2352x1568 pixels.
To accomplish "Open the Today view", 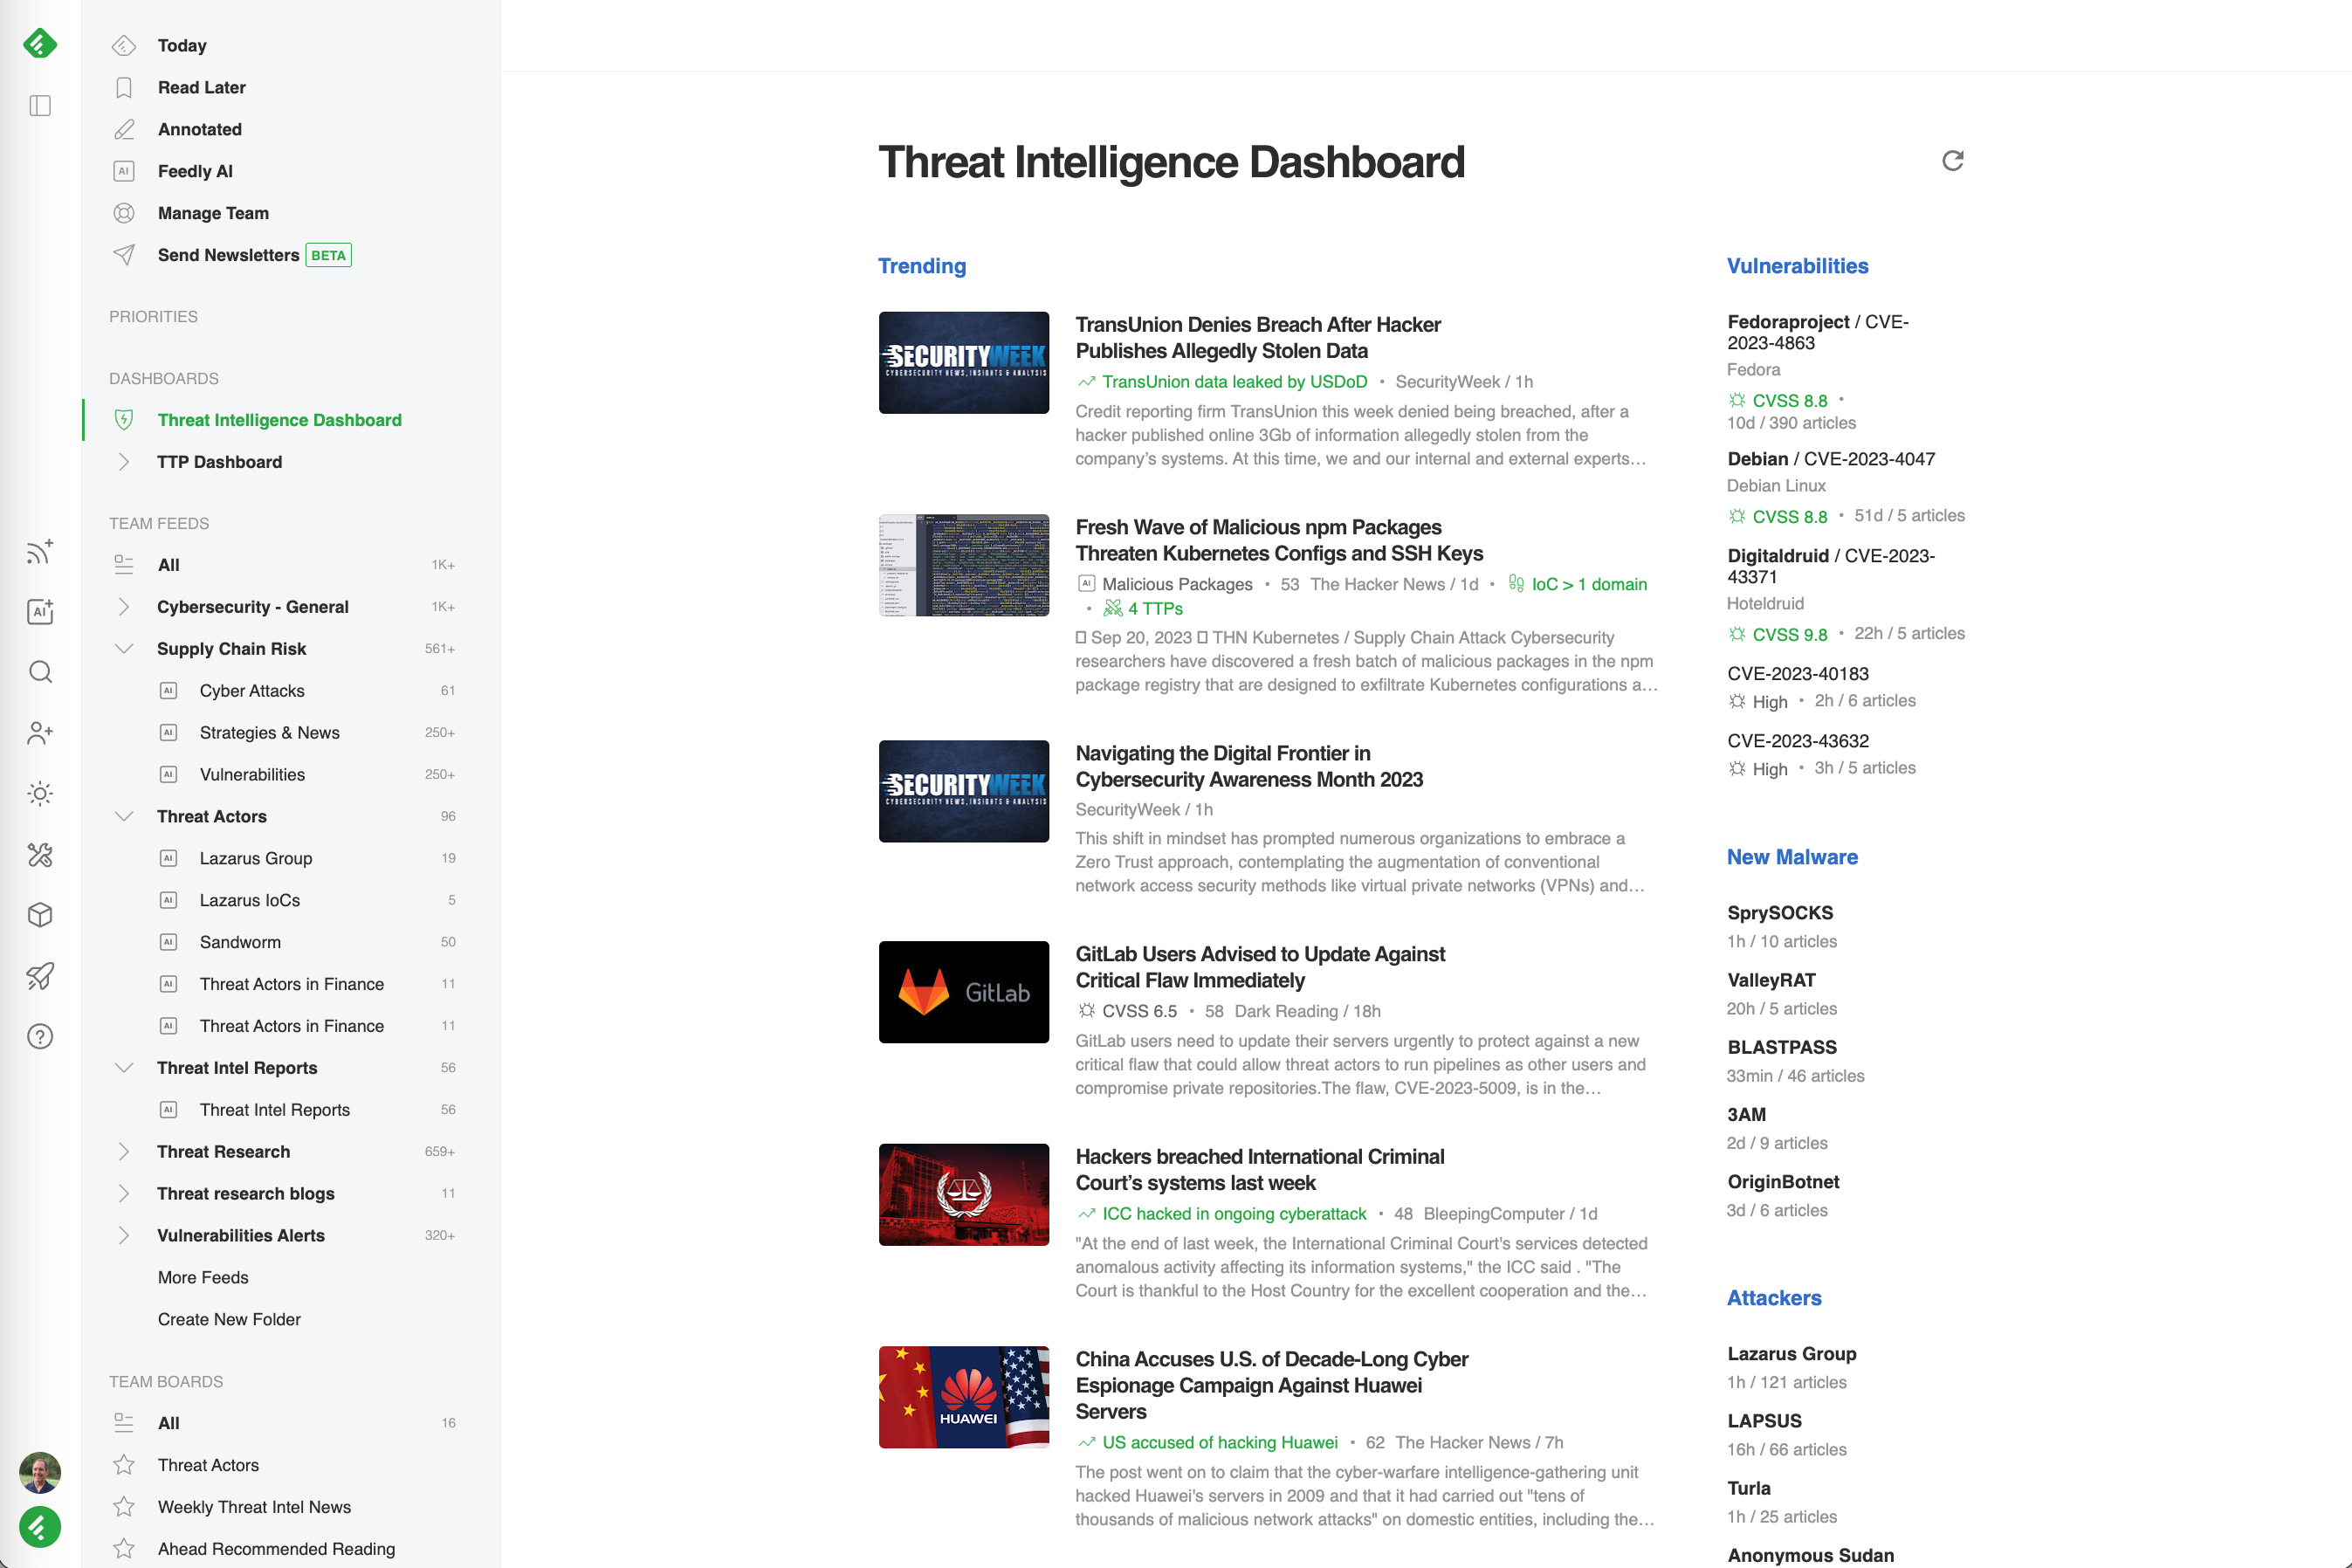I will pyautogui.click(x=182, y=45).
